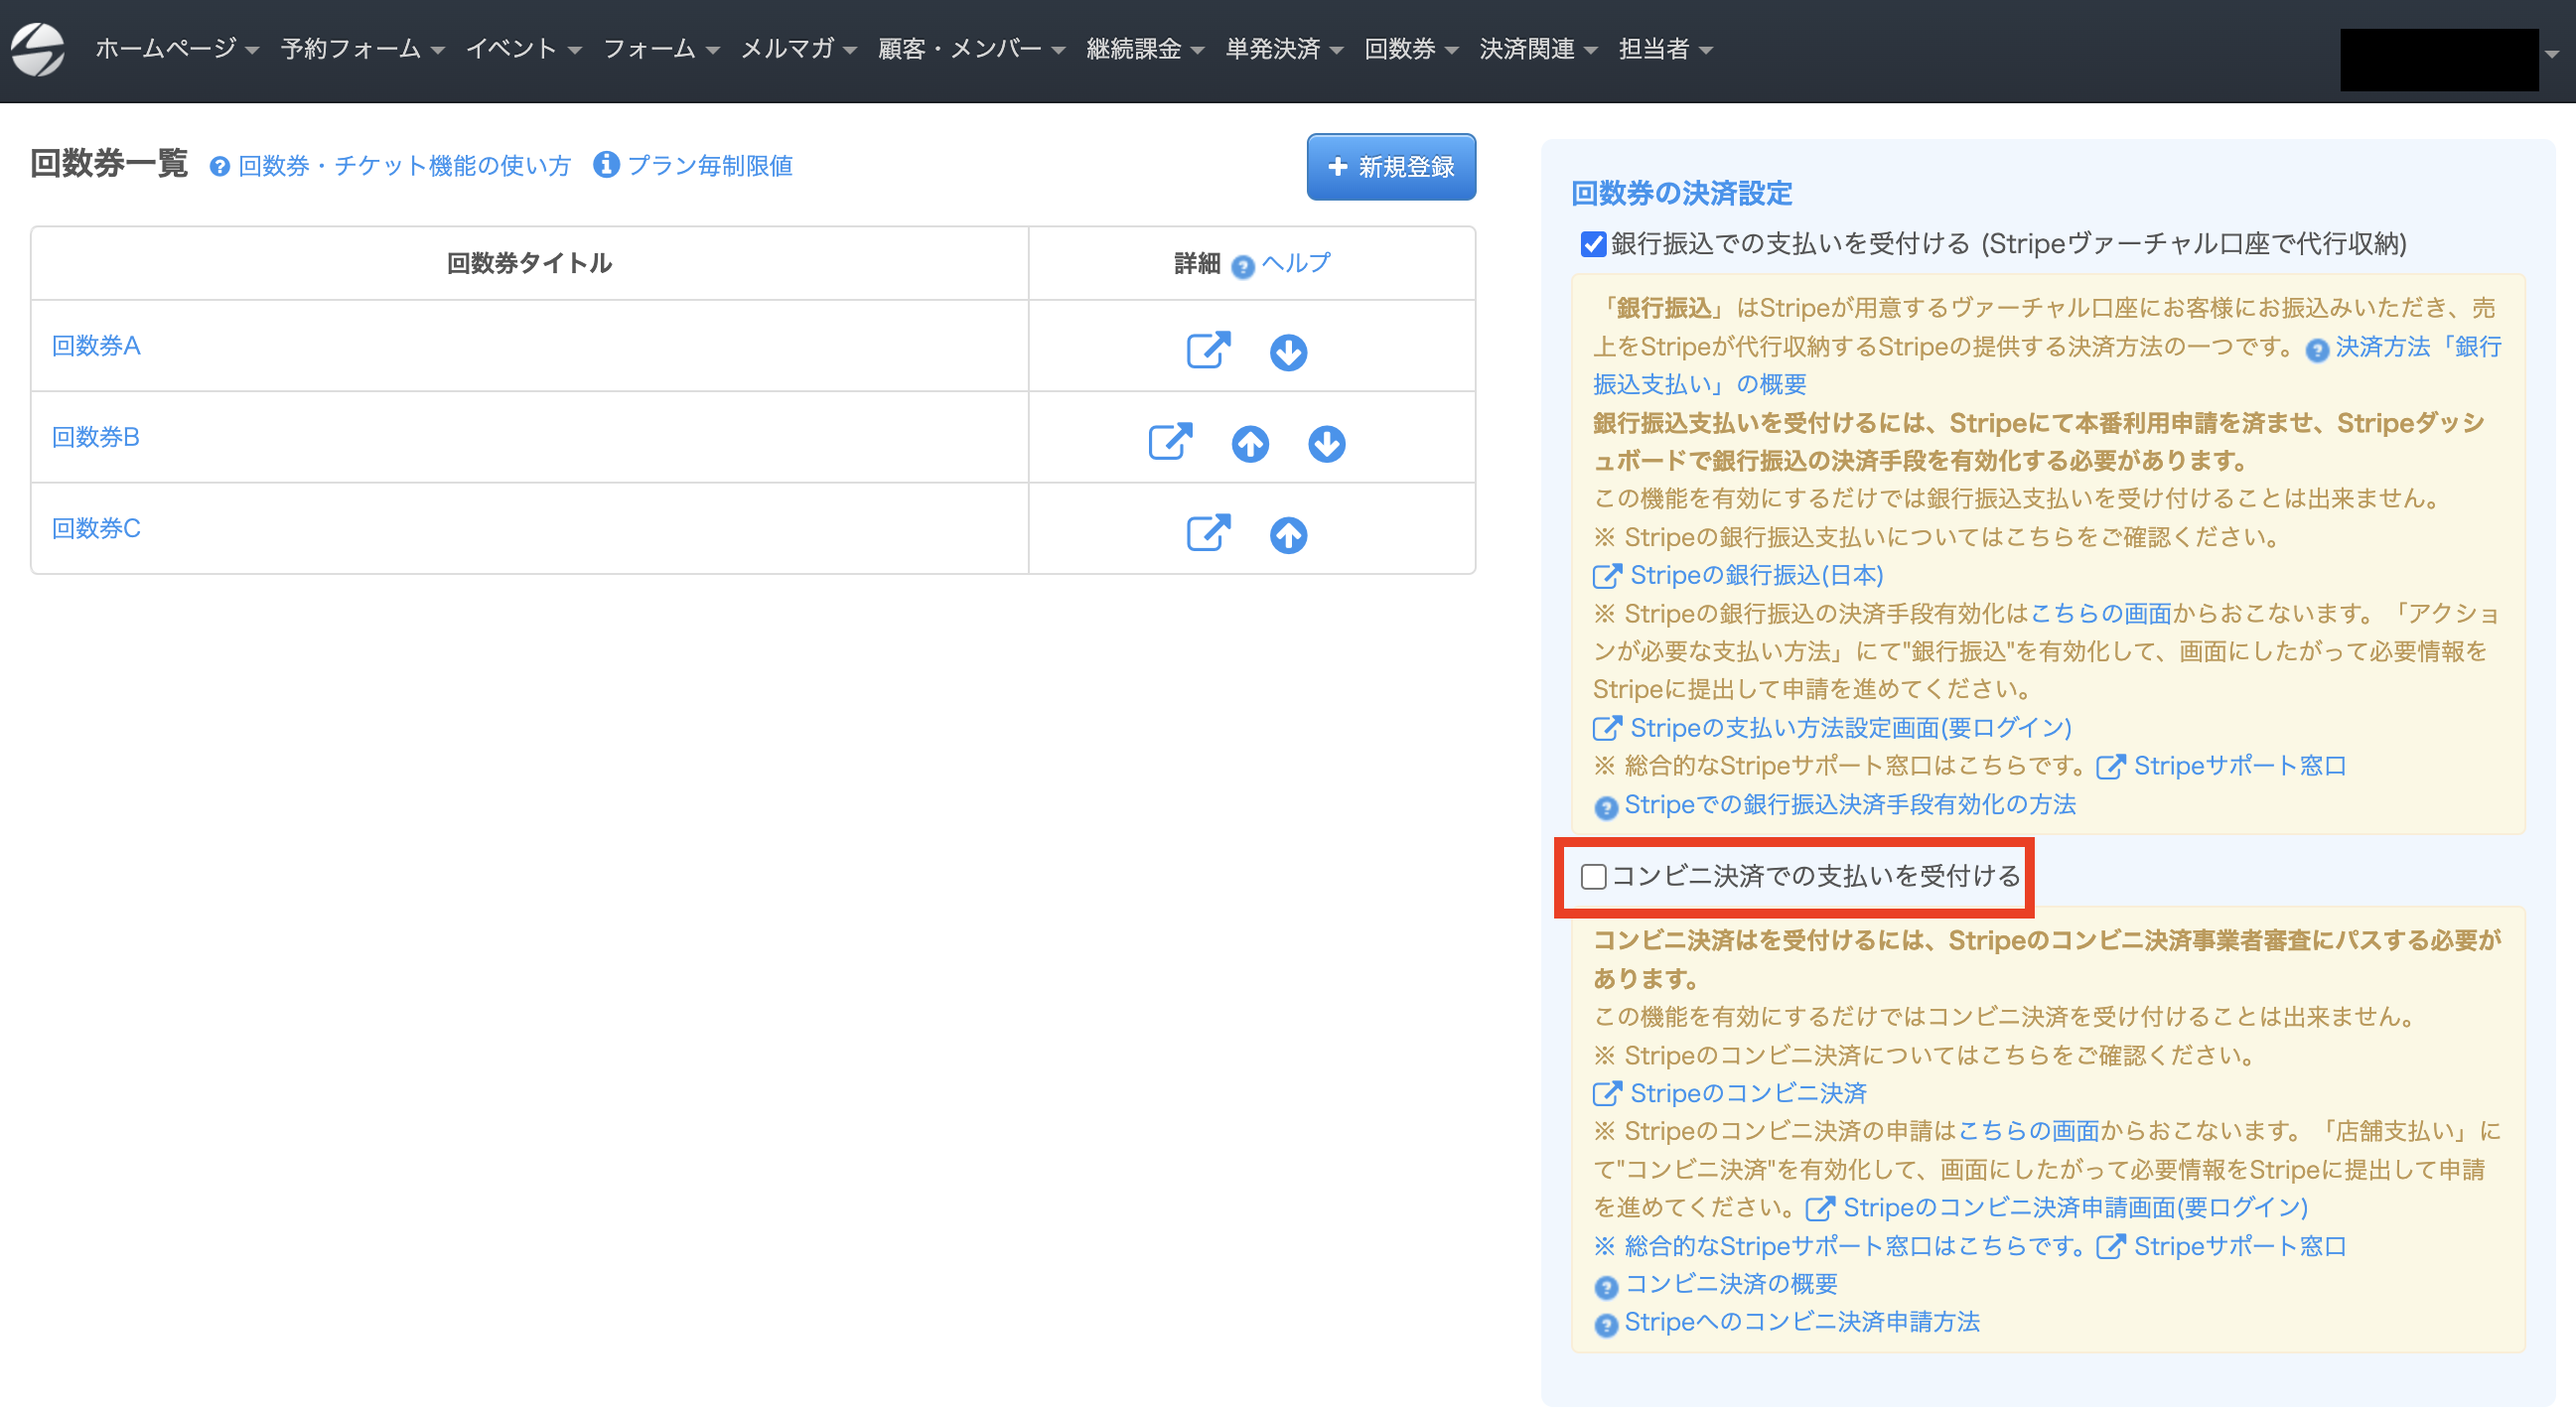The image size is (2576, 1416).
Task: Open Stripeの銀行振込(日本) link
Action: click(x=1757, y=575)
